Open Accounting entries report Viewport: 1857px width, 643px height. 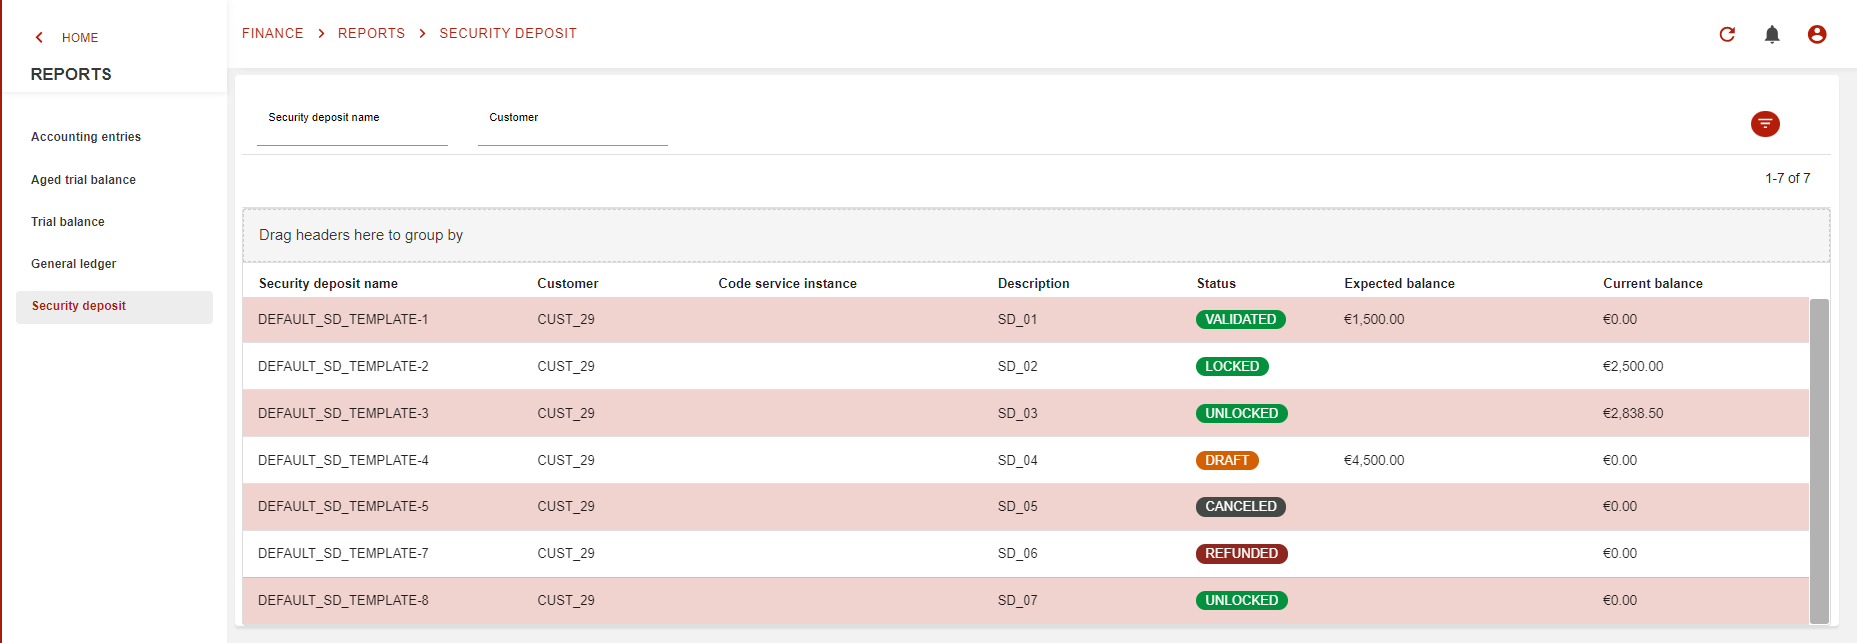pos(86,137)
